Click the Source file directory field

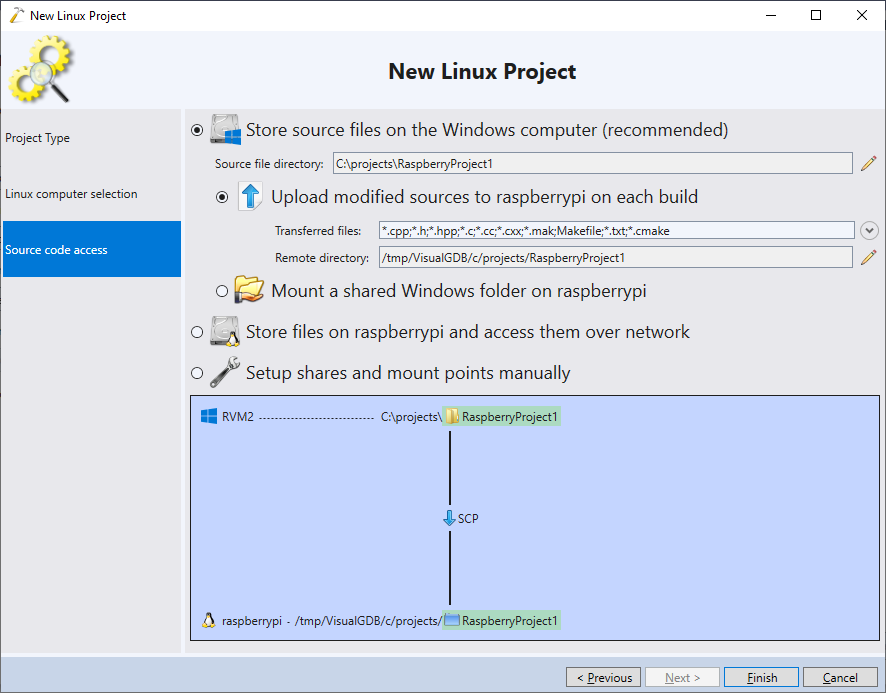(x=593, y=163)
